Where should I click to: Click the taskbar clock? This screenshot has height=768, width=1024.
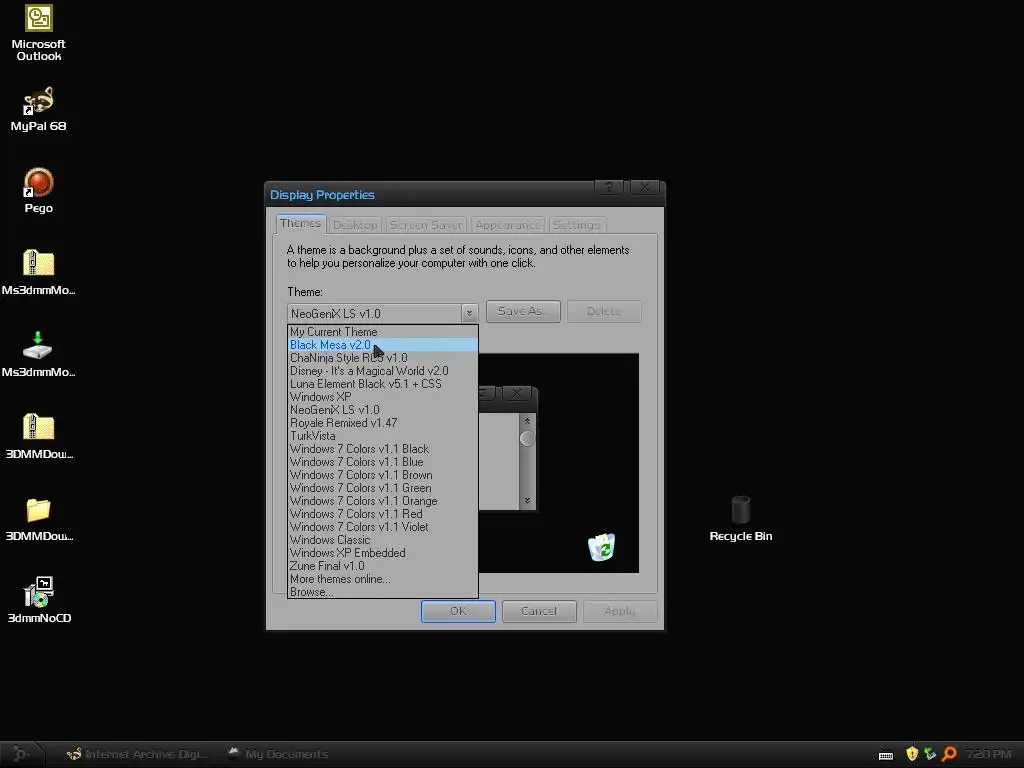coord(989,754)
